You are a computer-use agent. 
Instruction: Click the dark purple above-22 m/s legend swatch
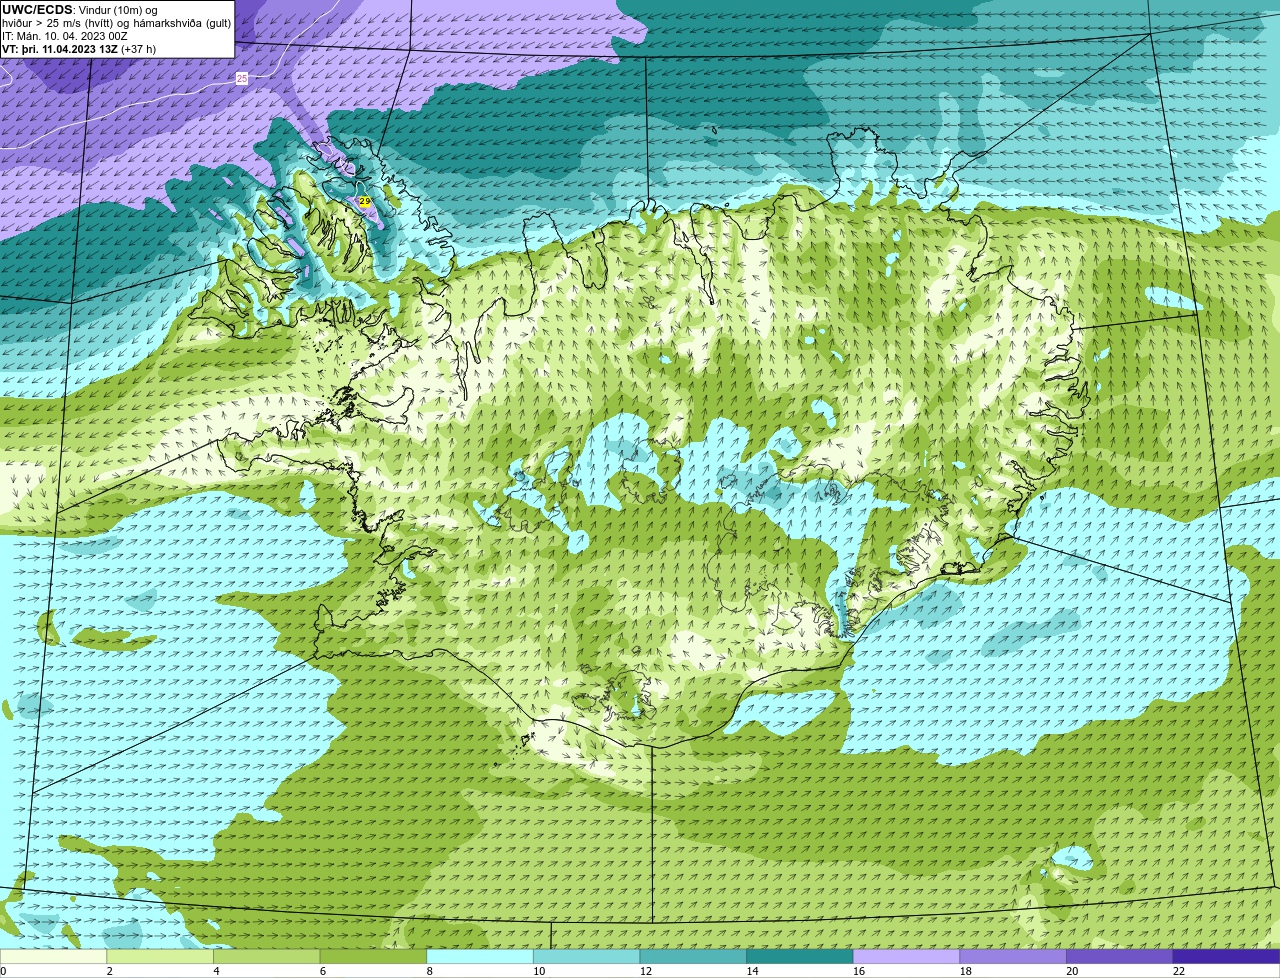coord(1227,956)
